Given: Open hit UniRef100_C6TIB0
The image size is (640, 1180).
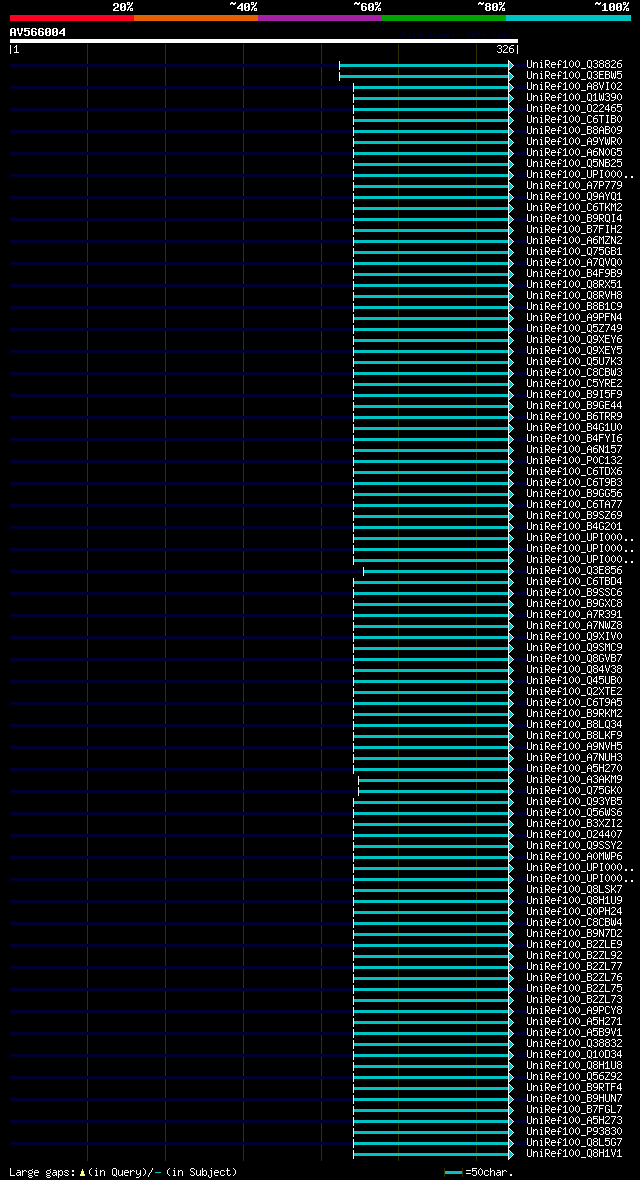Looking at the screenshot, I should tap(574, 120).
